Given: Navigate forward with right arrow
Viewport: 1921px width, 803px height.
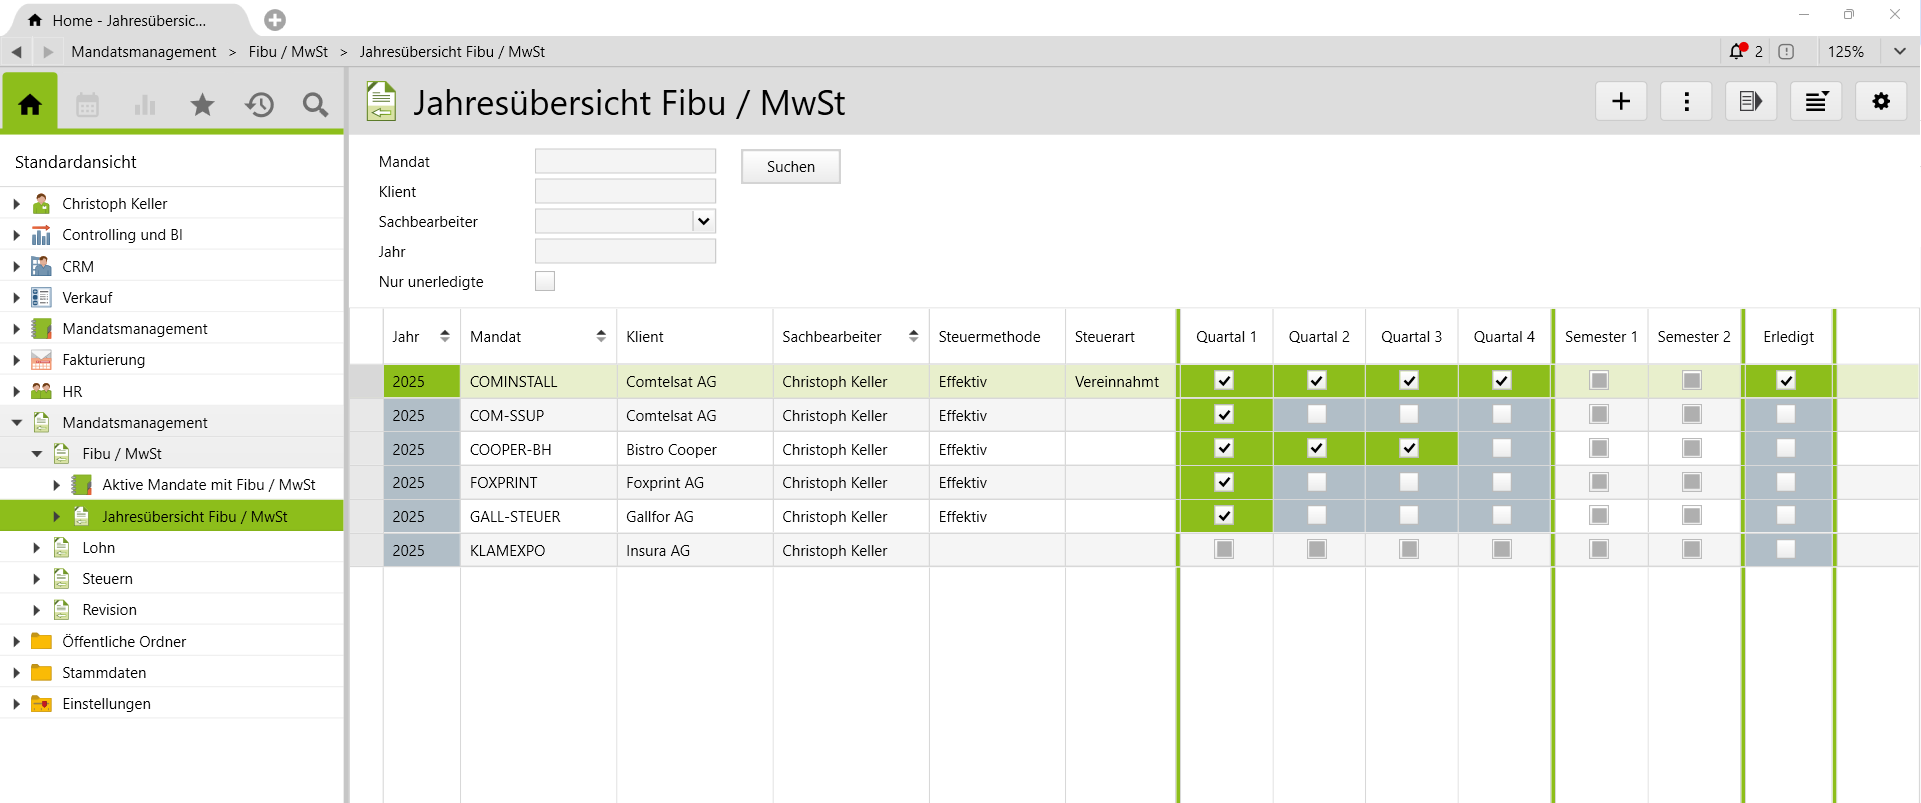Looking at the screenshot, I should click(48, 52).
